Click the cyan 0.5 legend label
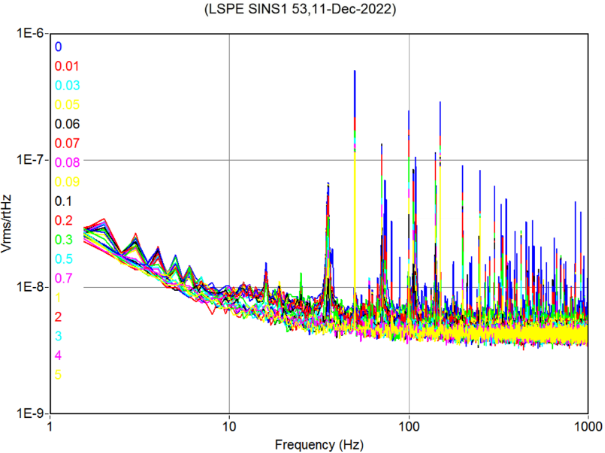 63,259
